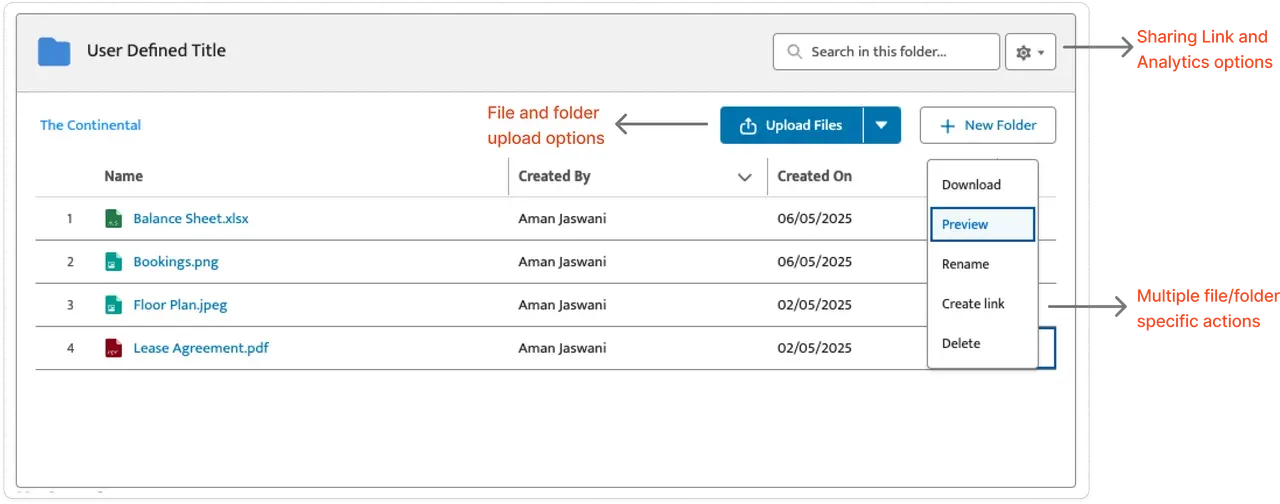Viewport: 1280px width, 504px height.
Task: Click the User Defined Title heading
Action: [x=156, y=50]
